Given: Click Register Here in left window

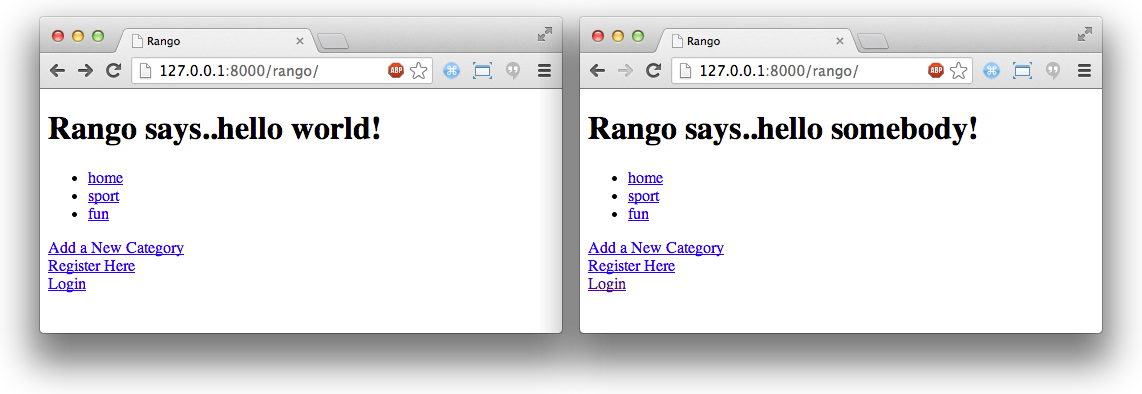Looking at the screenshot, I should point(92,266).
